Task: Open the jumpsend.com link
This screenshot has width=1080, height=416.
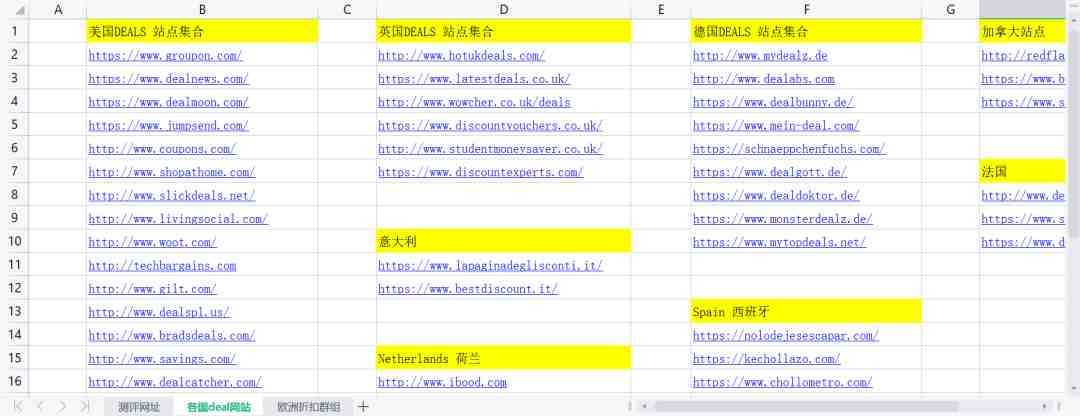Action: tap(169, 126)
